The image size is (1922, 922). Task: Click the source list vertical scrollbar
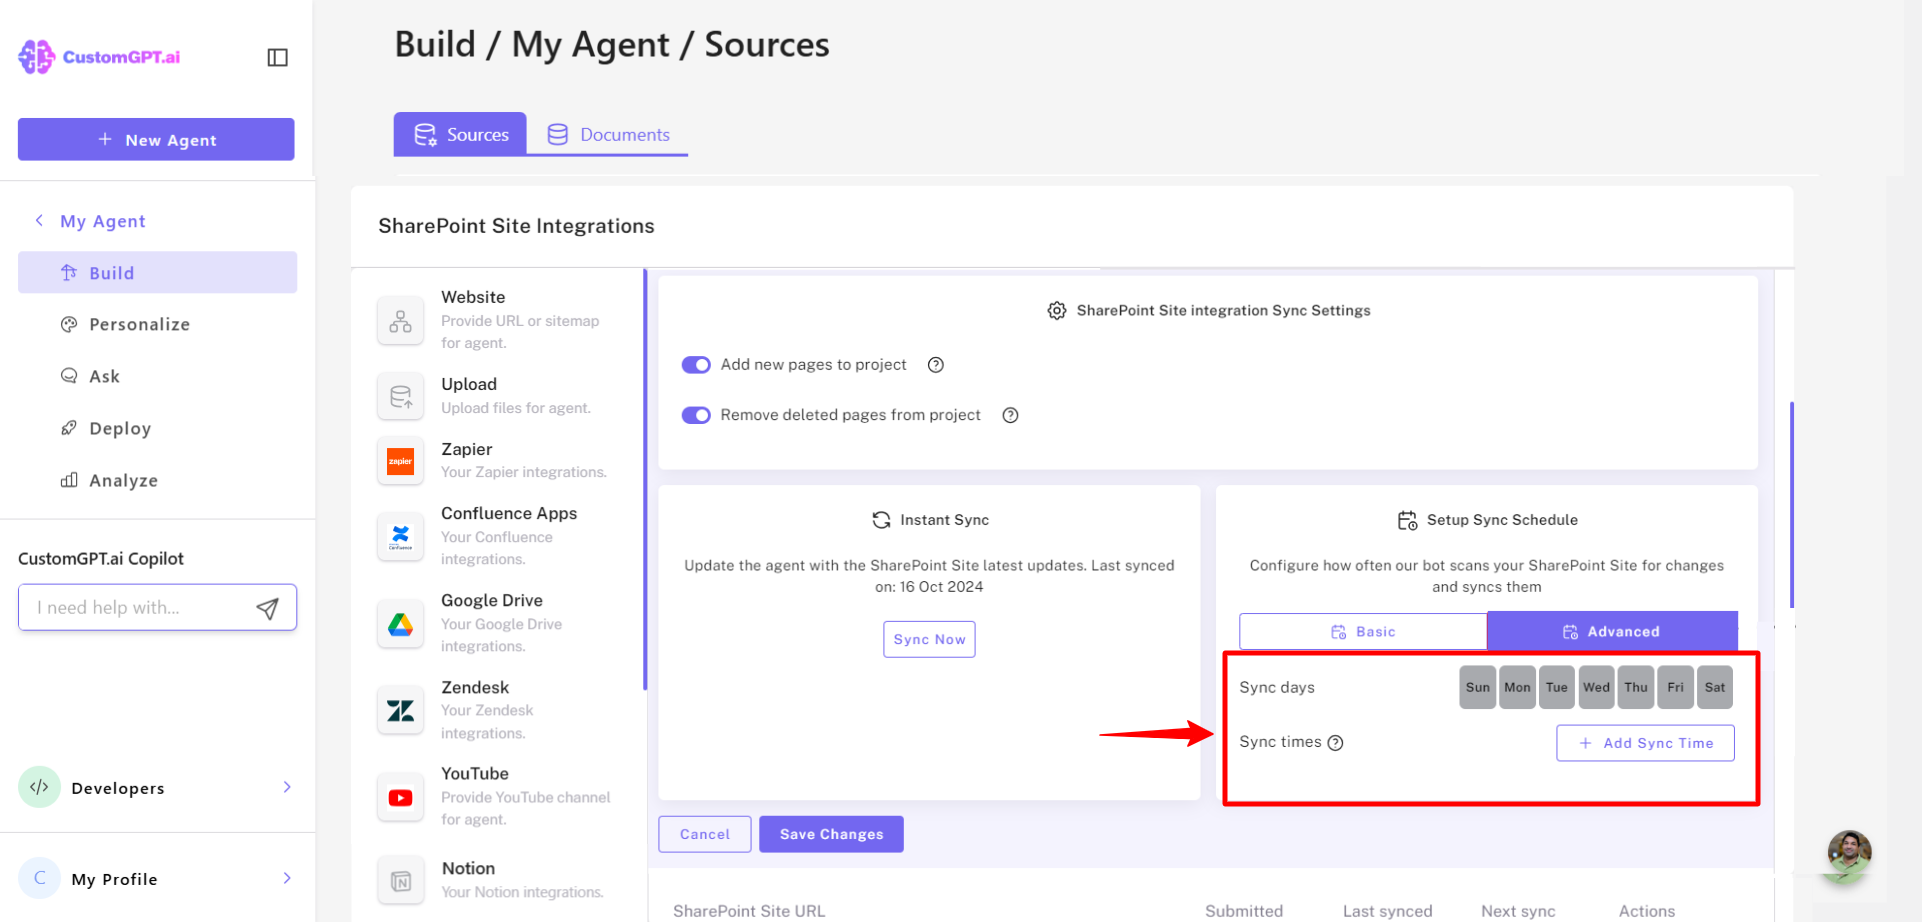coord(645,480)
